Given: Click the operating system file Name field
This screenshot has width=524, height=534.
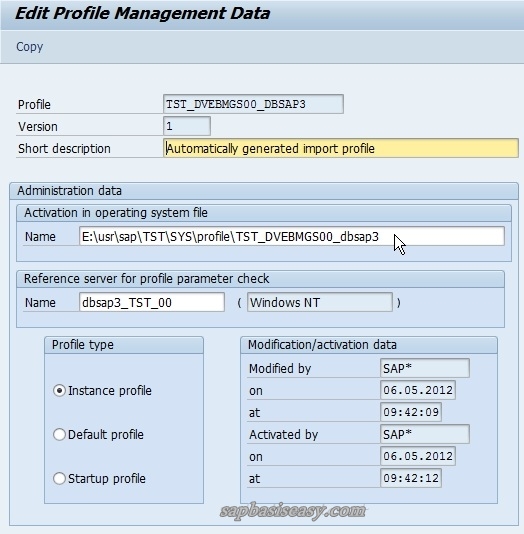Looking at the screenshot, I should coord(291,236).
